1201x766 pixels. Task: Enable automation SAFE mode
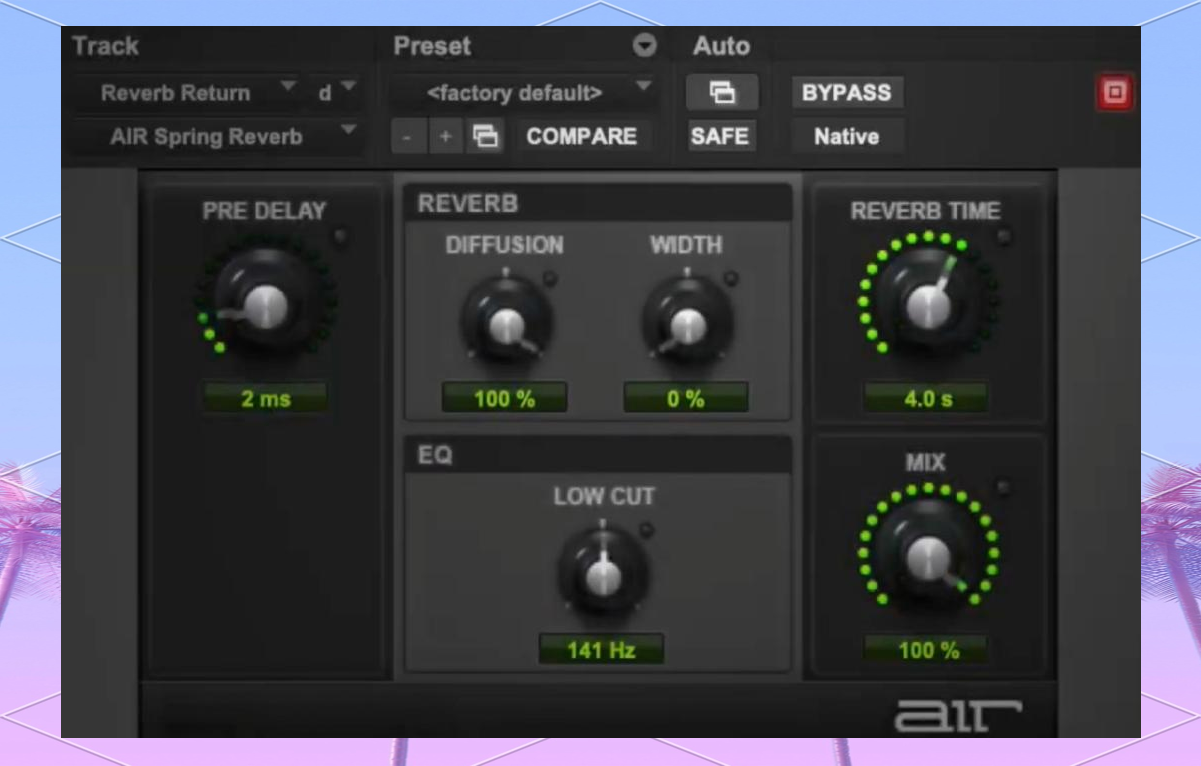point(721,136)
